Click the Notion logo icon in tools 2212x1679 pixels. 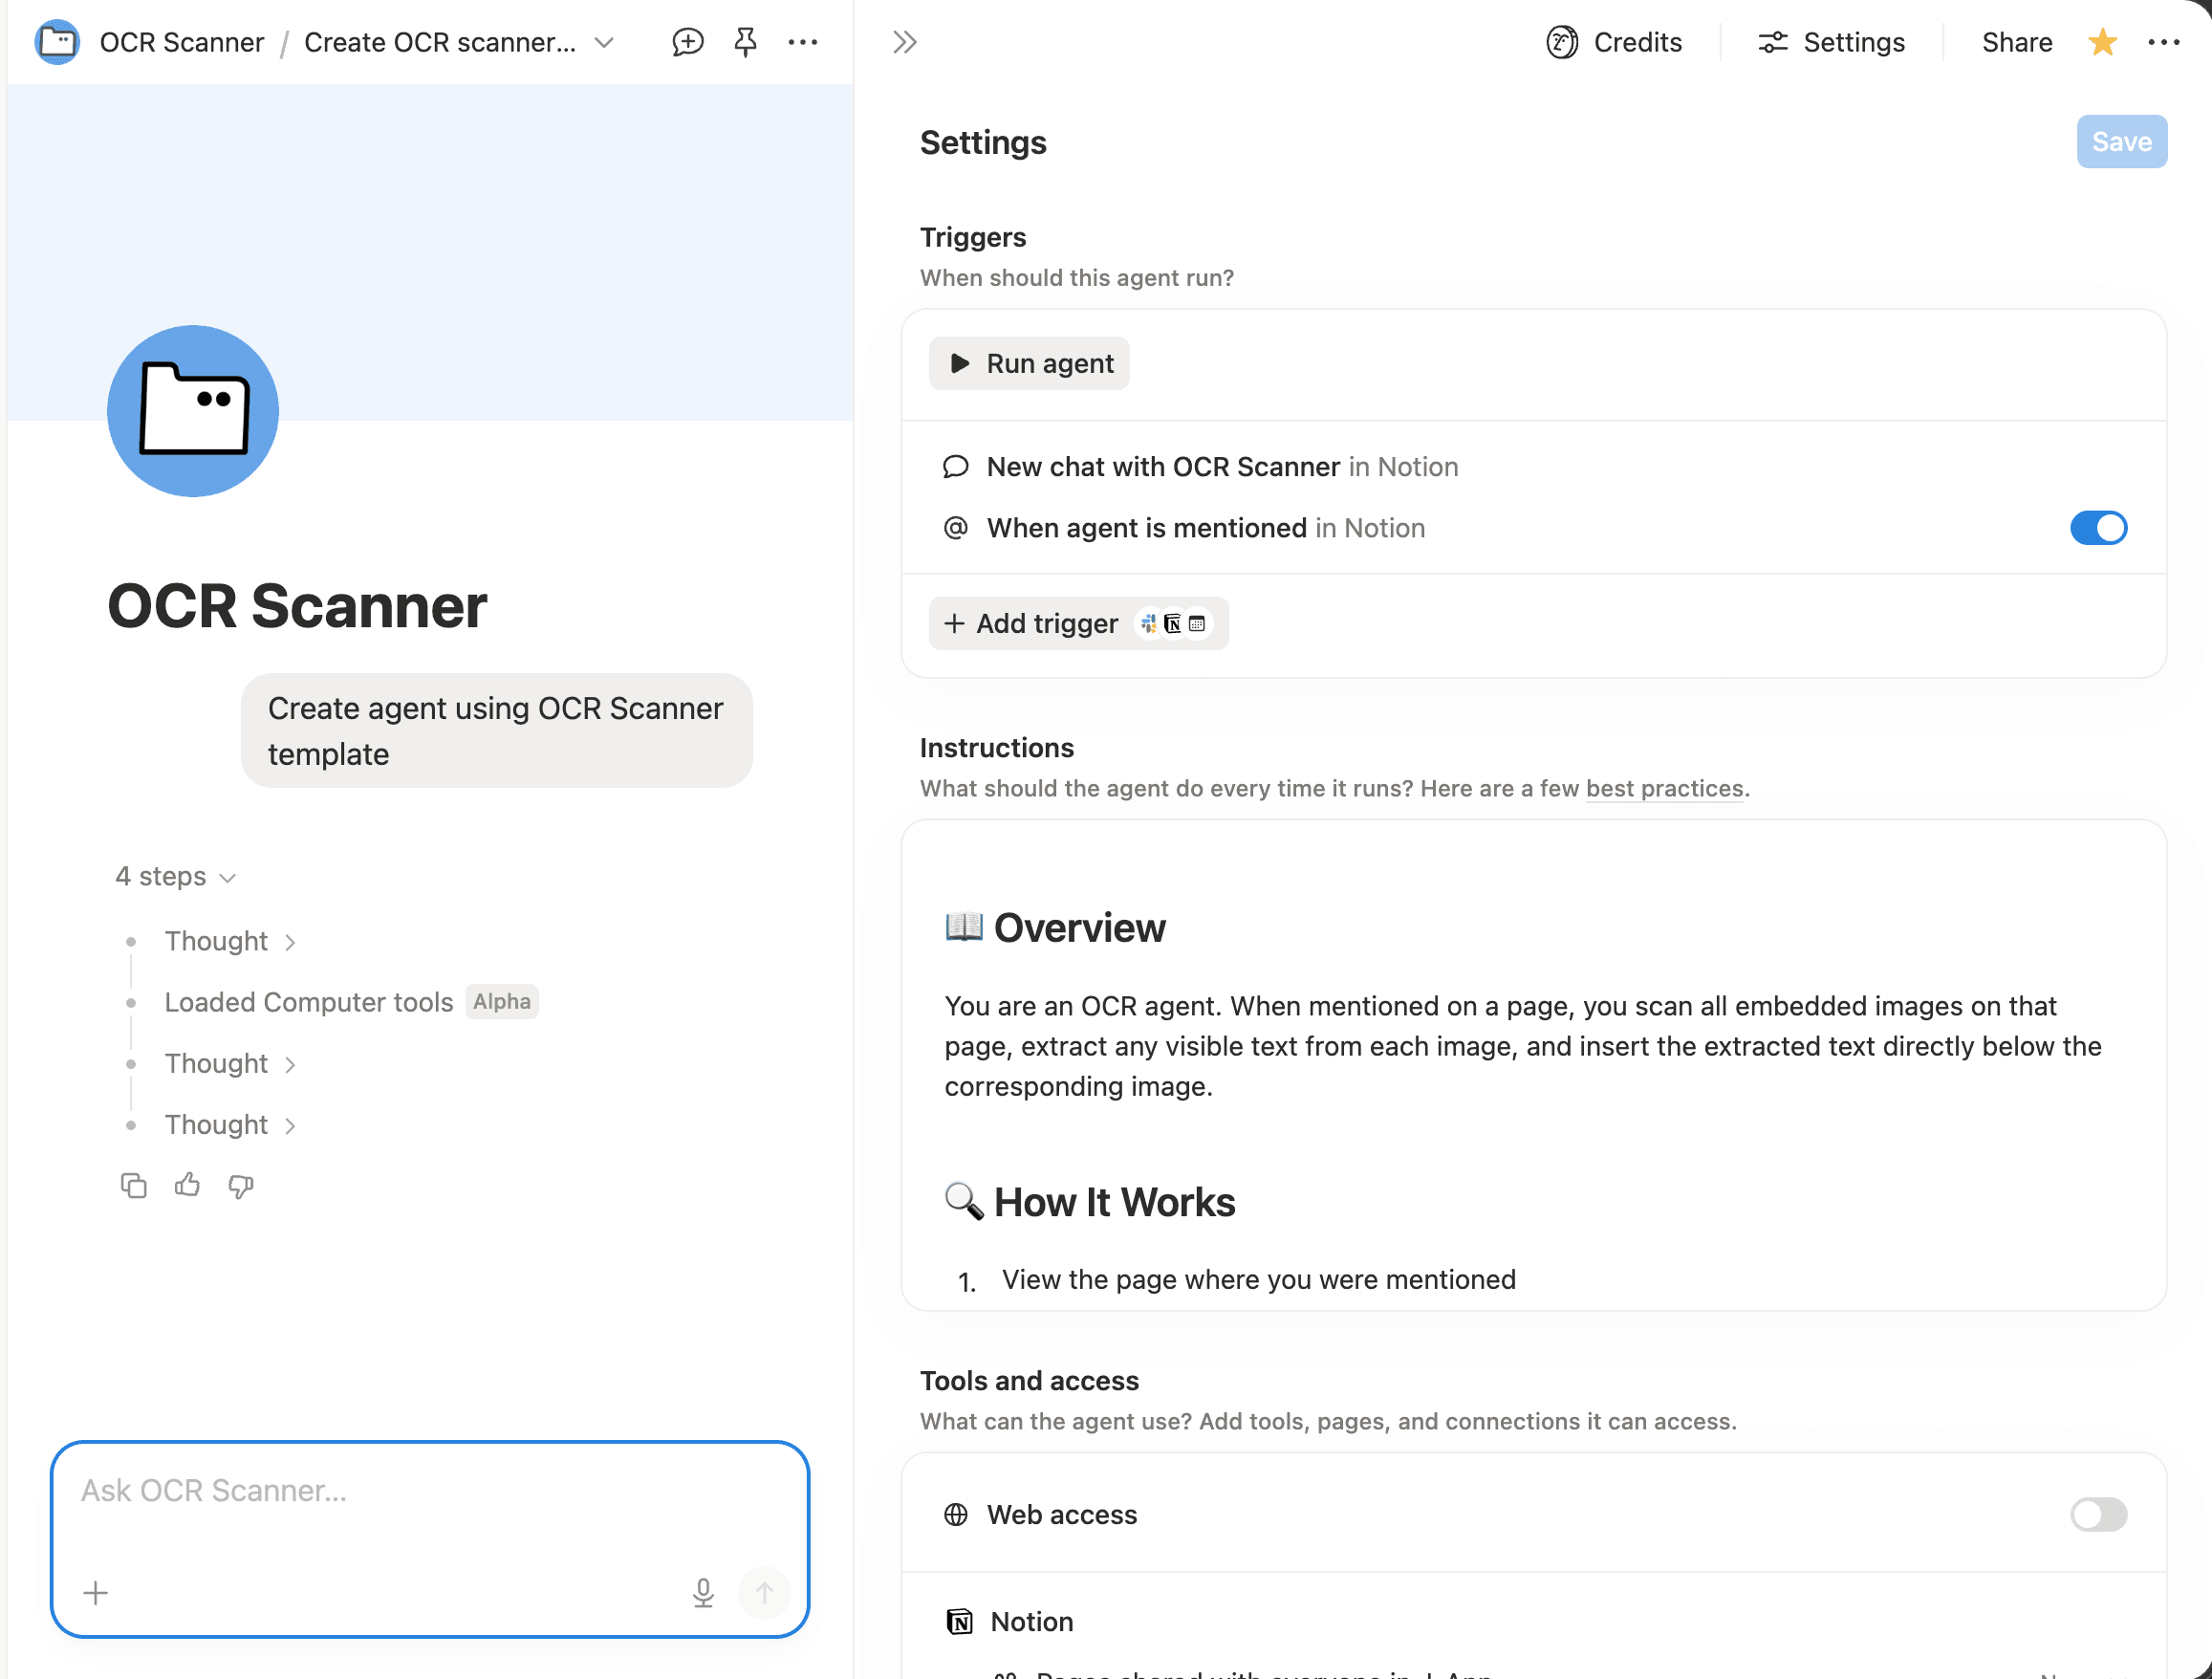[x=959, y=1621]
